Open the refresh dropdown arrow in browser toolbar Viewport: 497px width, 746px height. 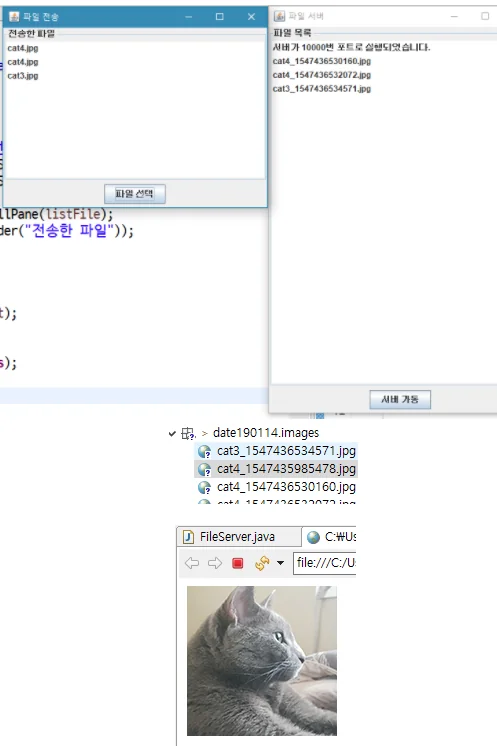point(281,563)
